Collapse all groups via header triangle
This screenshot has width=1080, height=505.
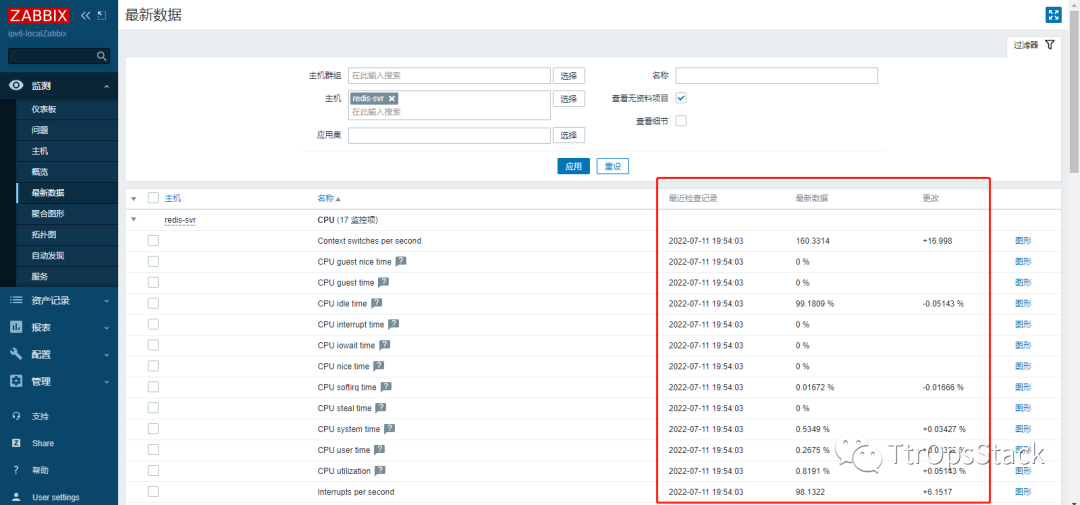(x=134, y=198)
